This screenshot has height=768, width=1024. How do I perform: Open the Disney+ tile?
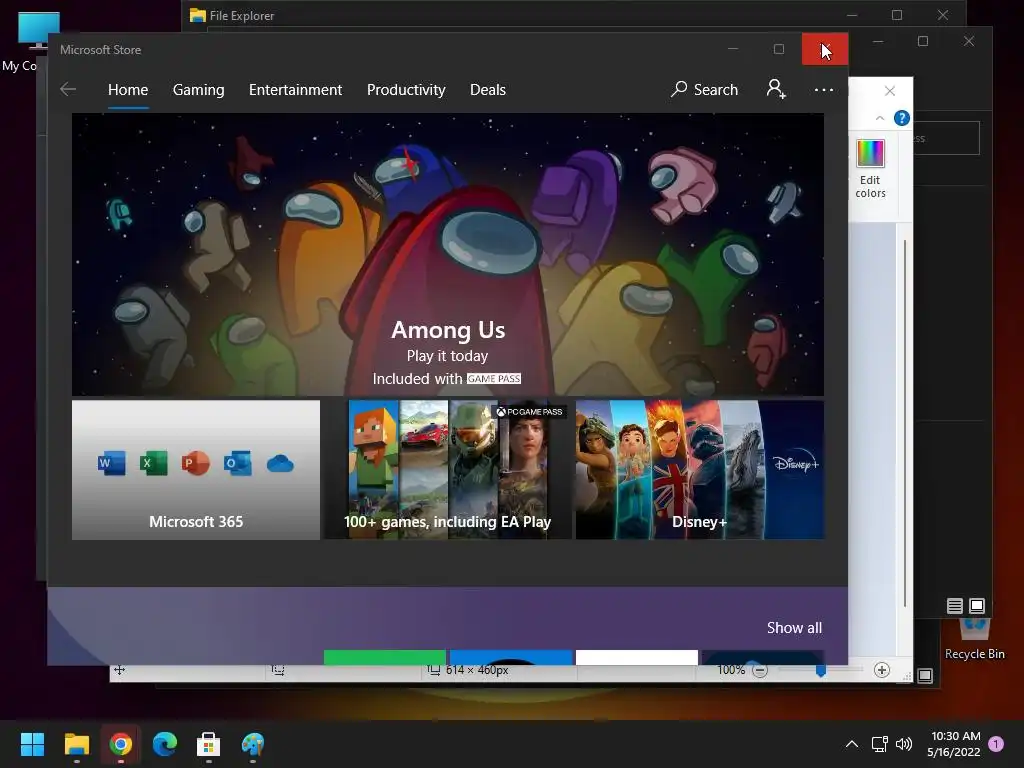coord(699,470)
